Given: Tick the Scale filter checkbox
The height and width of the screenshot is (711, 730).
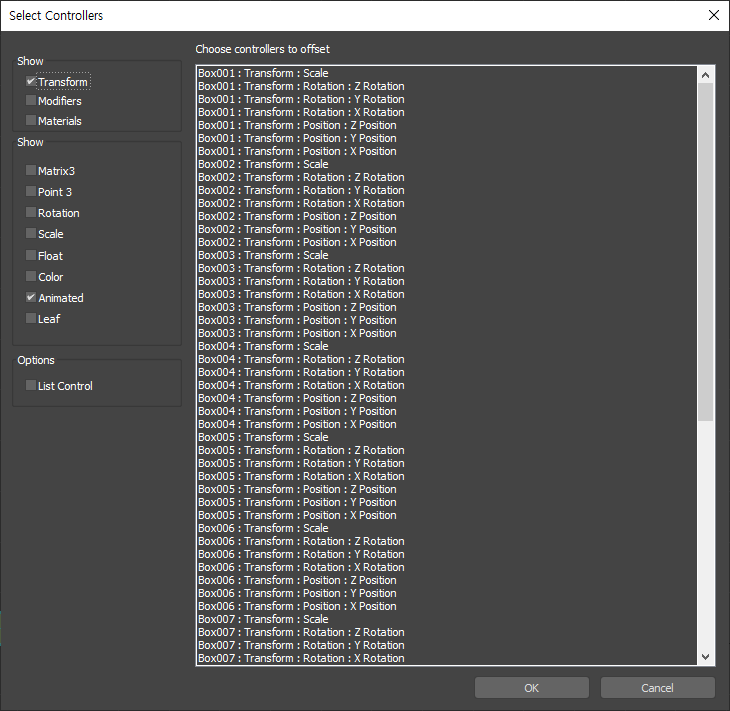Looking at the screenshot, I should point(31,233).
